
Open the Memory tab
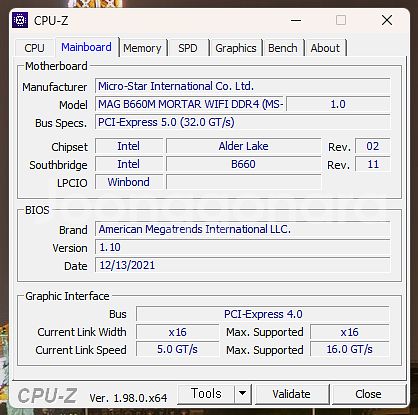tap(142, 48)
